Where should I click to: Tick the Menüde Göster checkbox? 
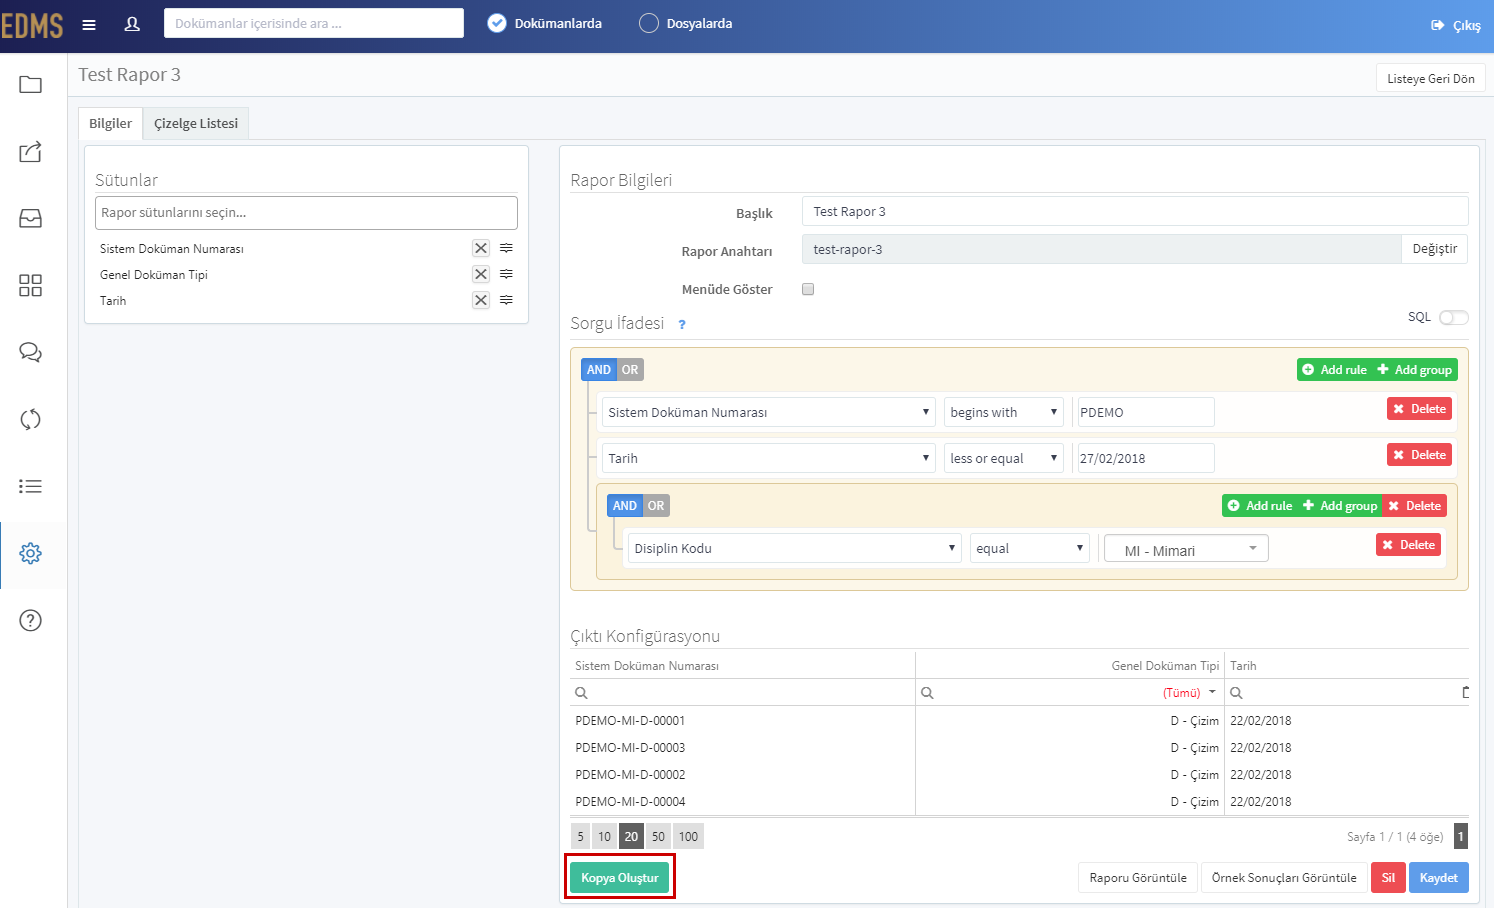pos(808,289)
